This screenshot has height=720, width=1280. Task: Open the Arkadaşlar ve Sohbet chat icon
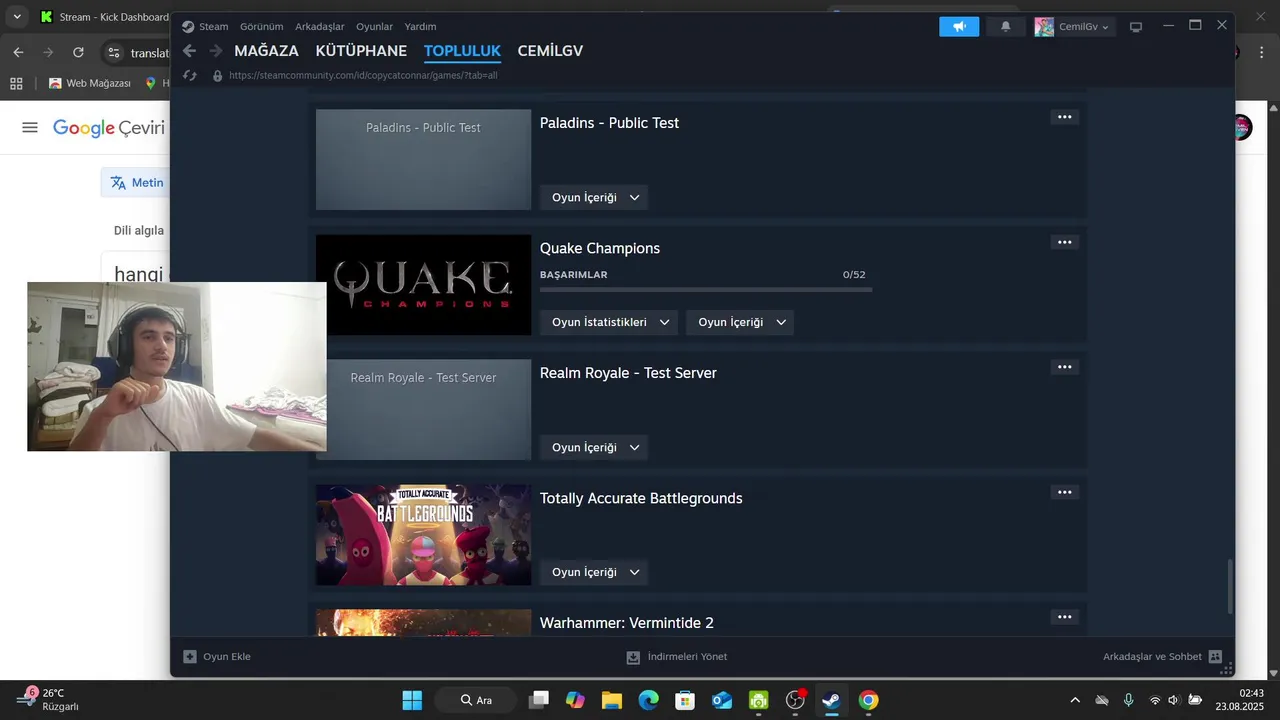click(1215, 657)
